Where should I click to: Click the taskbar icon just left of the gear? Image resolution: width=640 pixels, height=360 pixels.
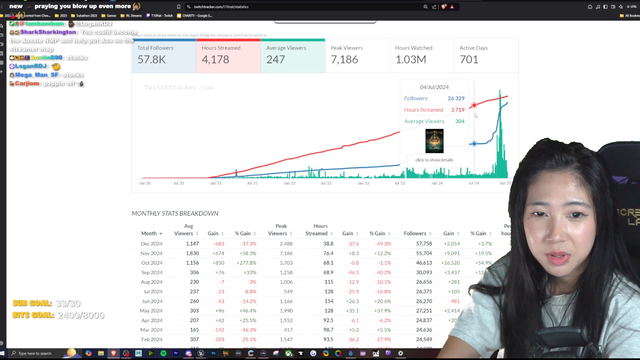coord(388,353)
